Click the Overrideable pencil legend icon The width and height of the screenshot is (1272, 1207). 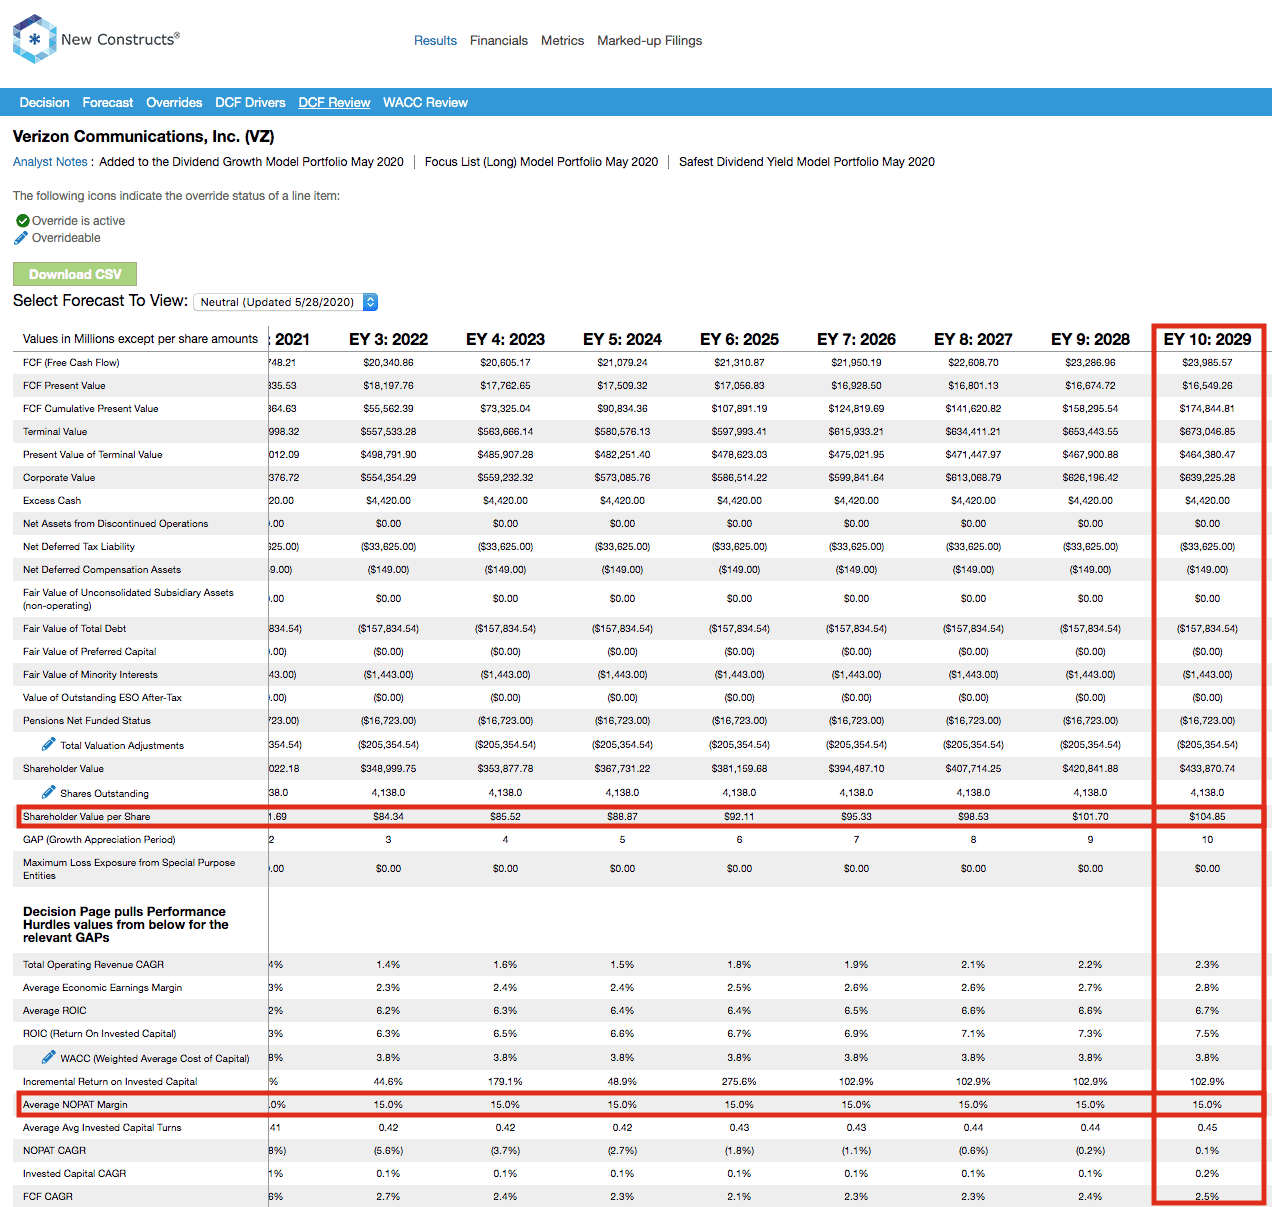(21, 238)
